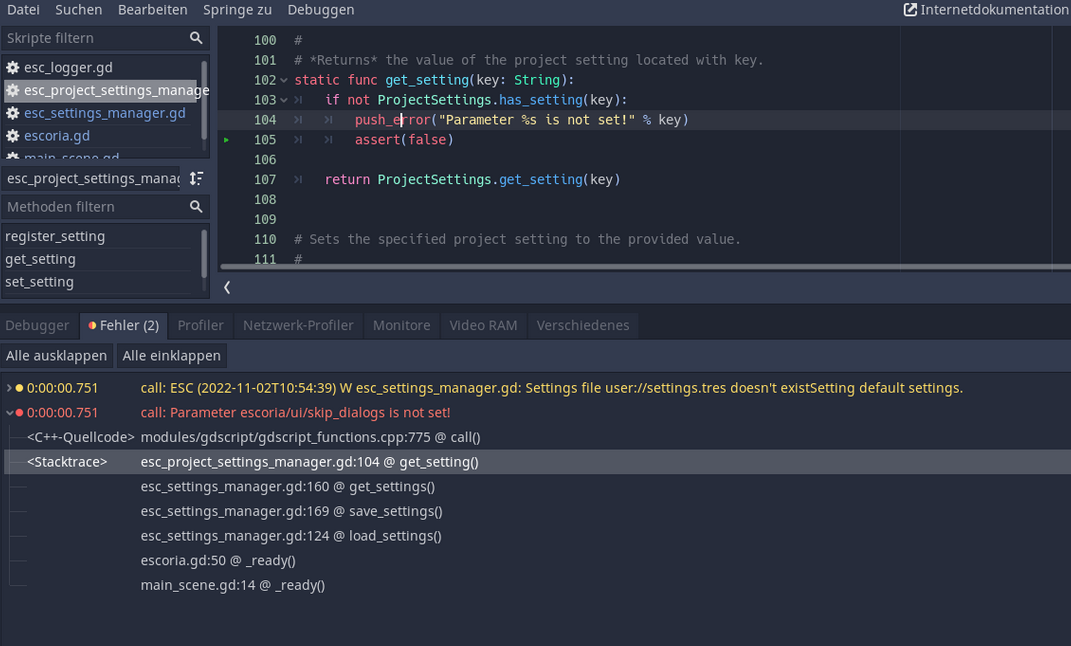The height and width of the screenshot is (646, 1071).
Task: Collapse the code fold arrow on line 103
Action: click(283, 99)
